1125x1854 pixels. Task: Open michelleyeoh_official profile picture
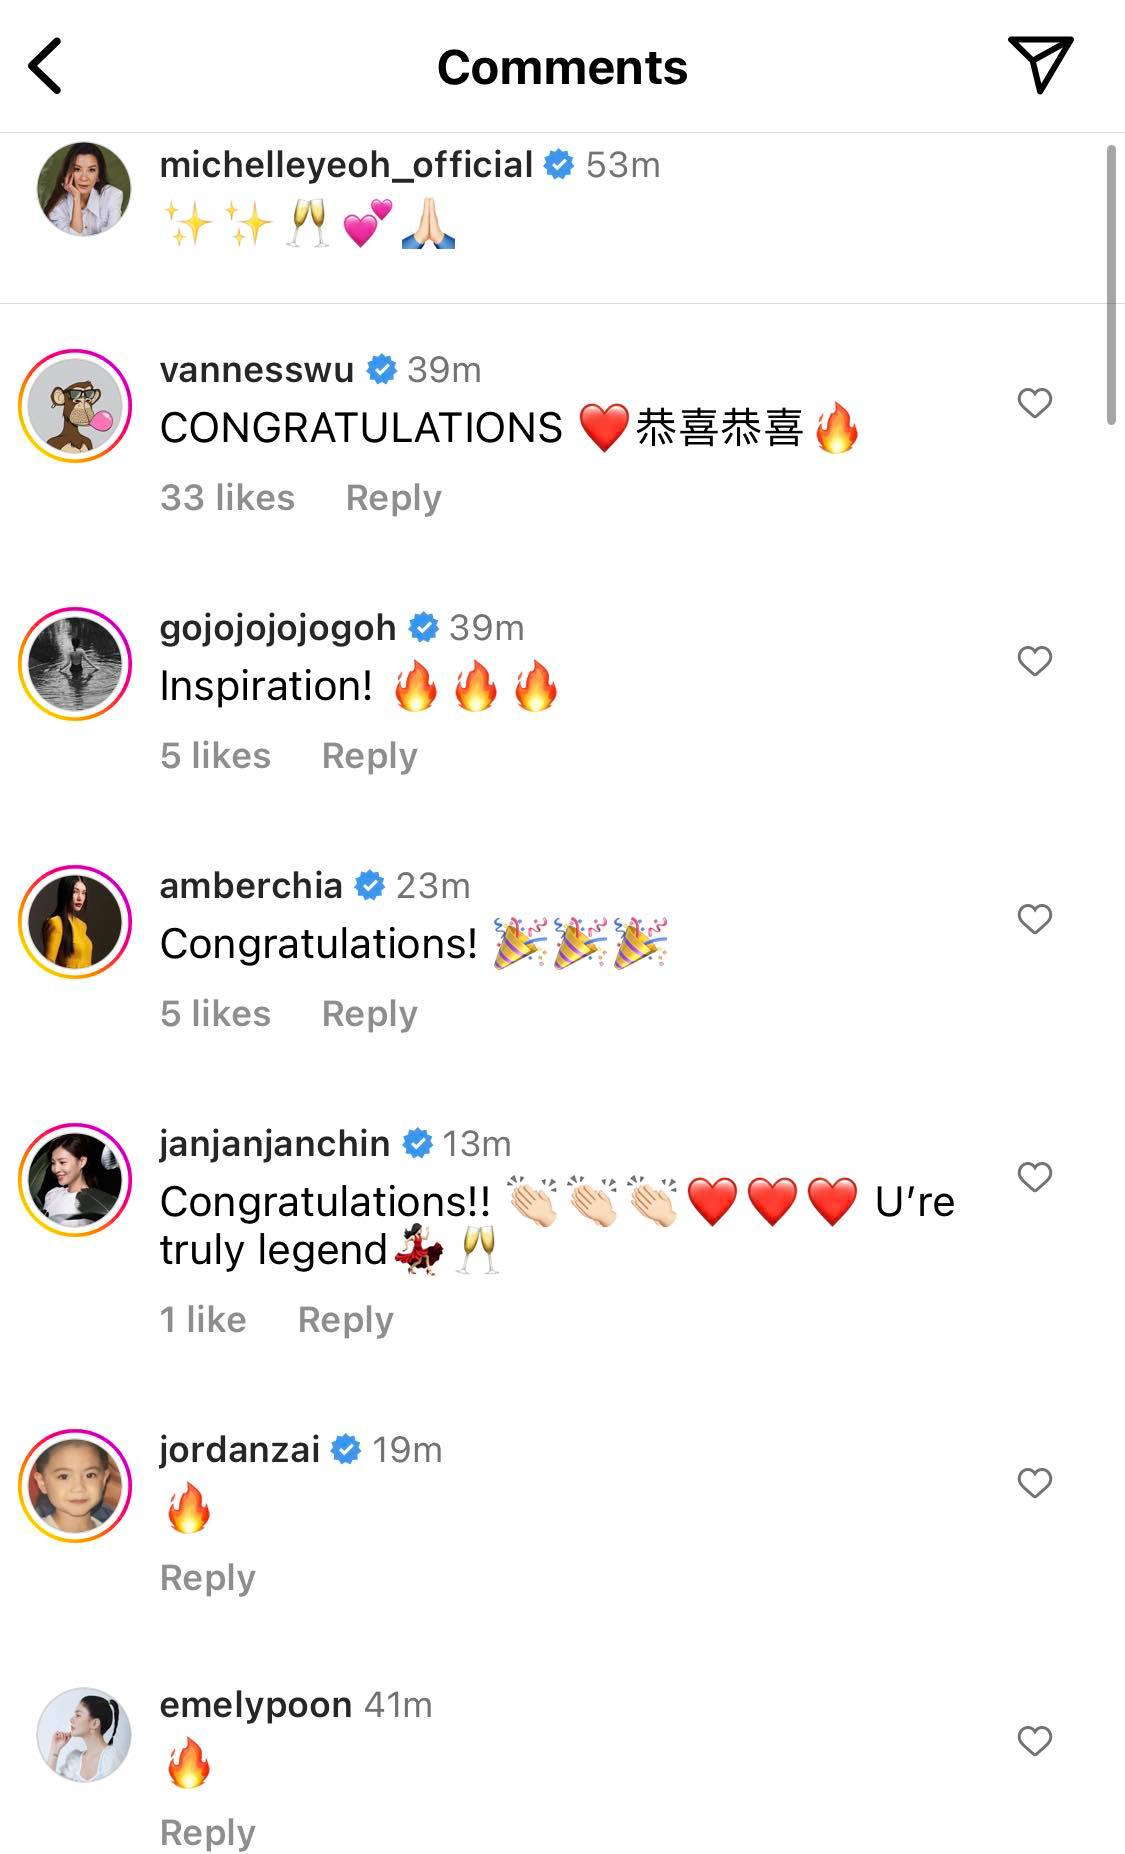coord(84,189)
